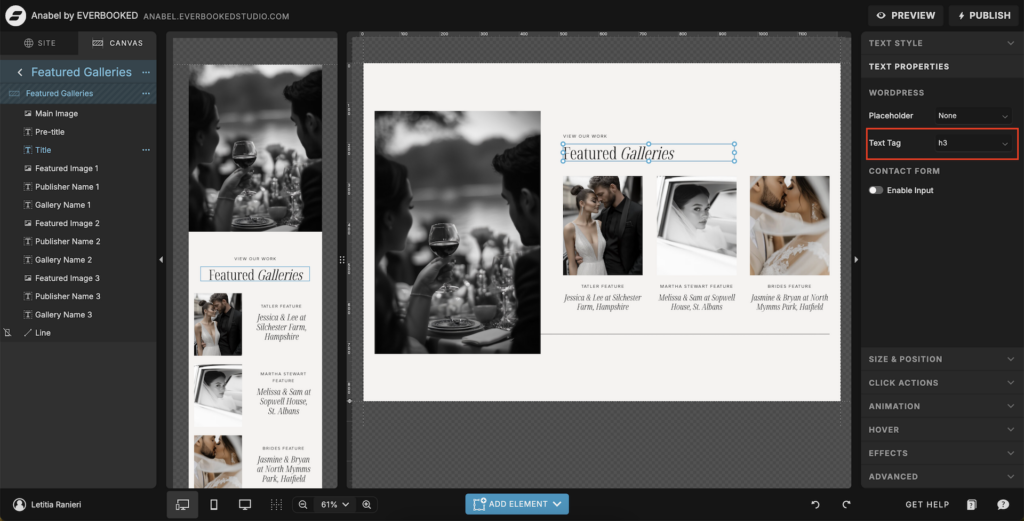
Task: Select the Tatler feature gallery image
Action: [x=602, y=225]
